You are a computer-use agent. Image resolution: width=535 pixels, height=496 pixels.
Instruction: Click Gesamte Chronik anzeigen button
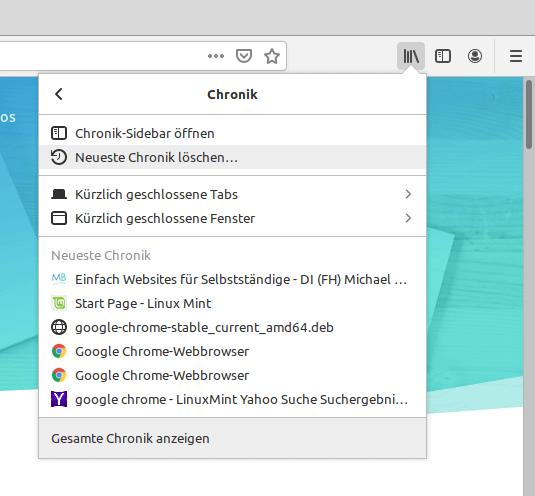pyautogui.click(x=232, y=438)
